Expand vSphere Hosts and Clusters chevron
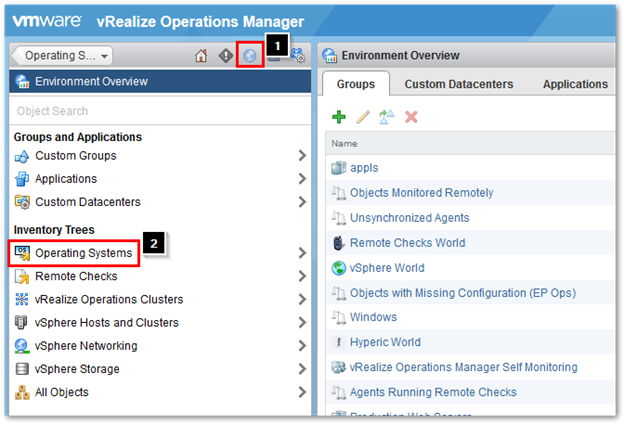Screen dimensions: 624x424 click(x=301, y=323)
